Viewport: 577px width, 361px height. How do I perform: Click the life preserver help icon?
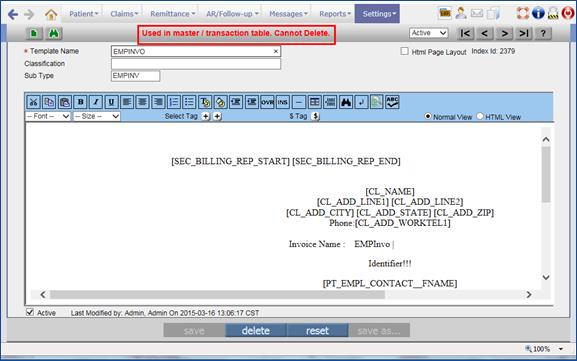(523, 13)
